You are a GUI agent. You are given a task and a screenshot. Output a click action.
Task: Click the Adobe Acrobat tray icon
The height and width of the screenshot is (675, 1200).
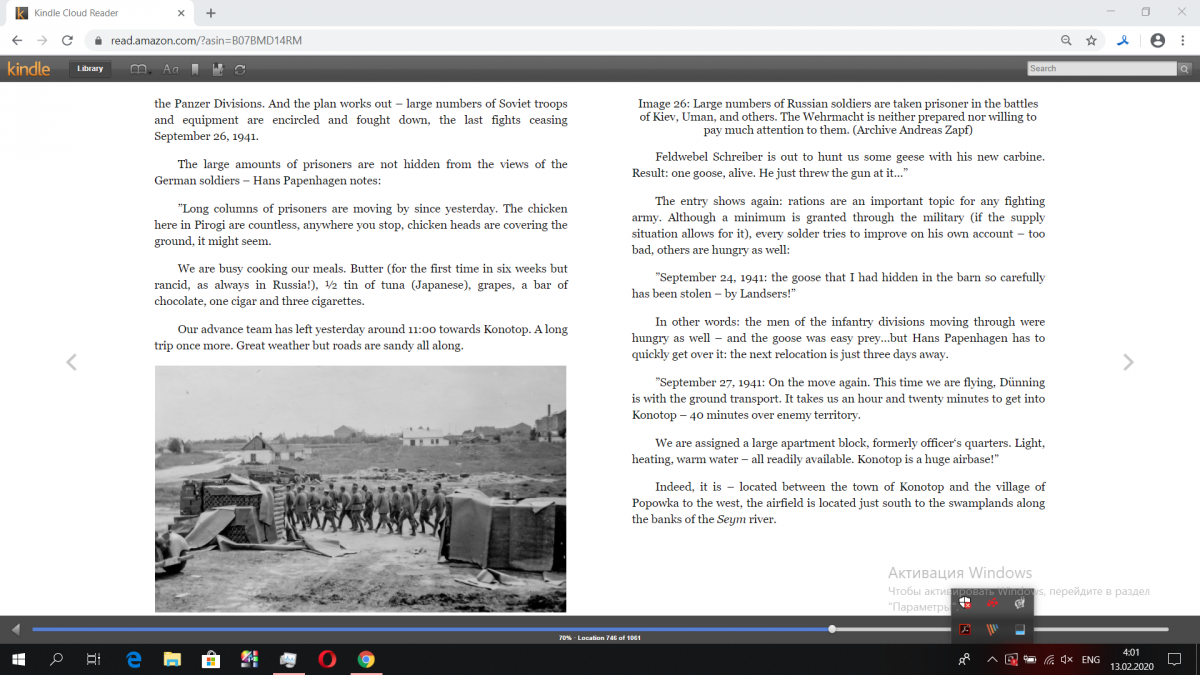click(966, 630)
